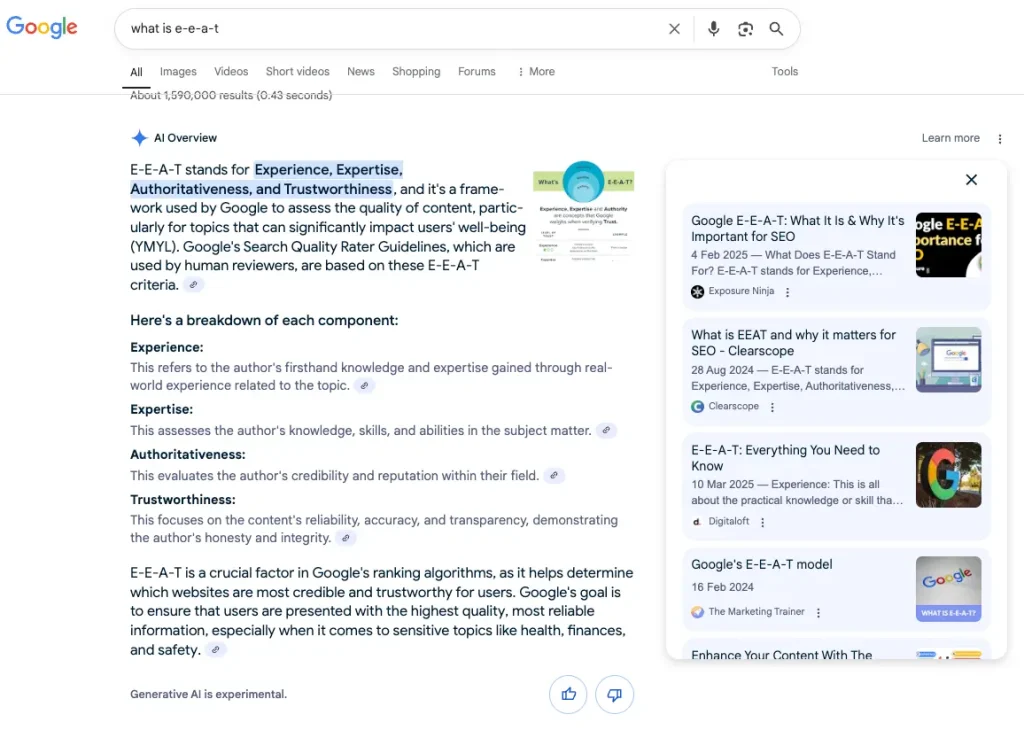The height and width of the screenshot is (730, 1024).
Task: Give thumbs up to AI Overview
Action: tap(568, 694)
